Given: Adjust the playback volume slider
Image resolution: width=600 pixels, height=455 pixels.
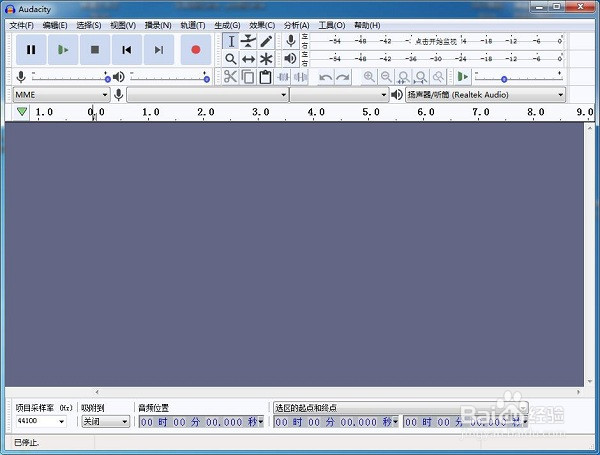Looking at the screenshot, I should tap(170, 78).
